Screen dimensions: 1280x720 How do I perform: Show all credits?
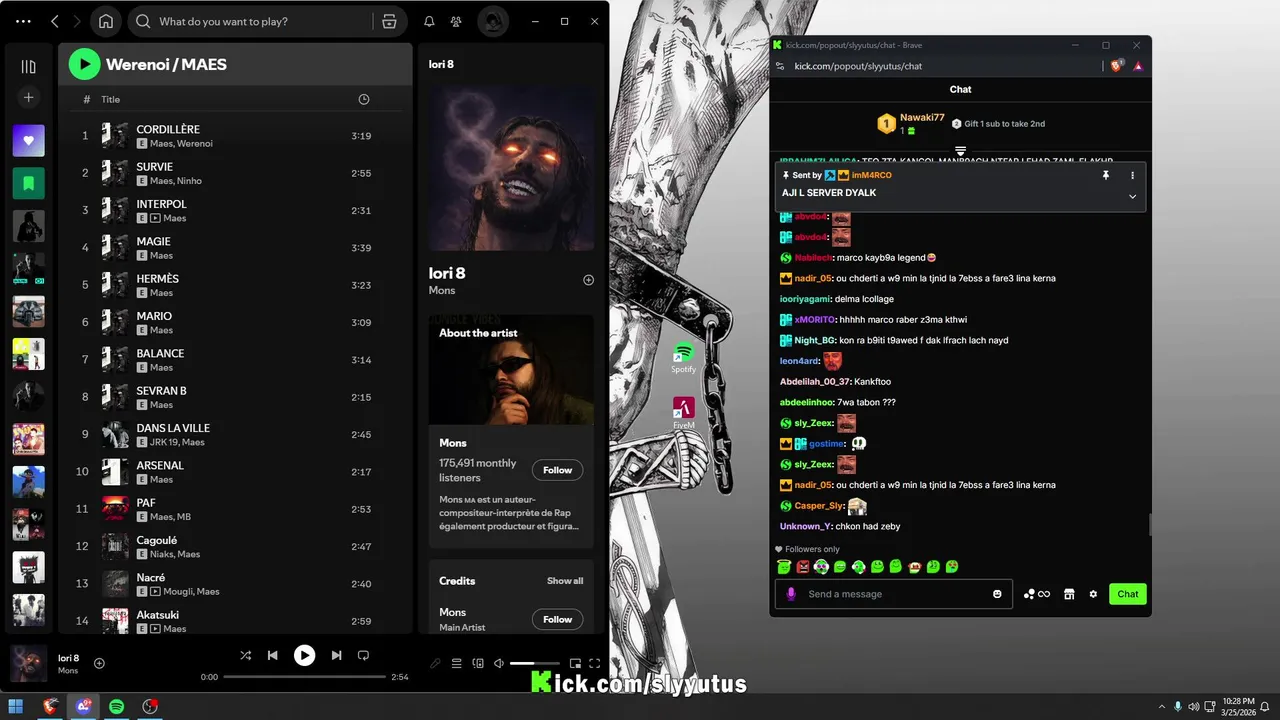coord(565,581)
